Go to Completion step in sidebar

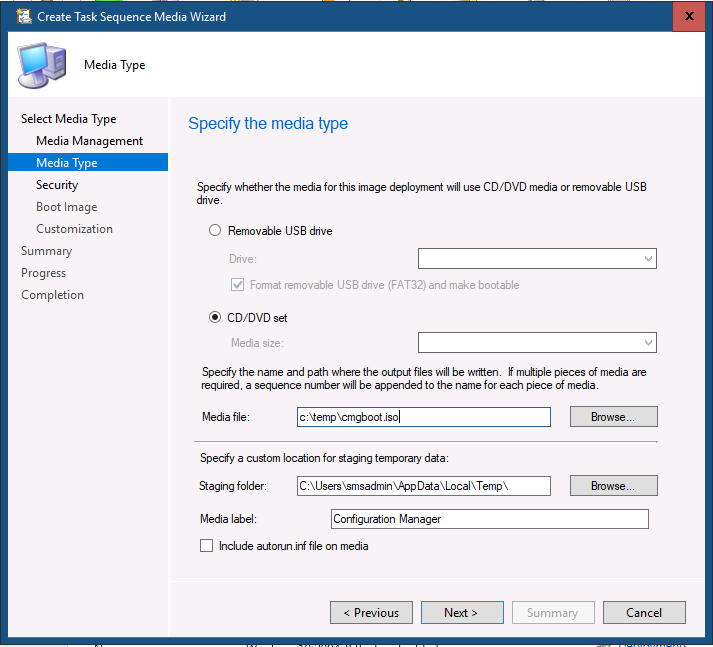52,295
